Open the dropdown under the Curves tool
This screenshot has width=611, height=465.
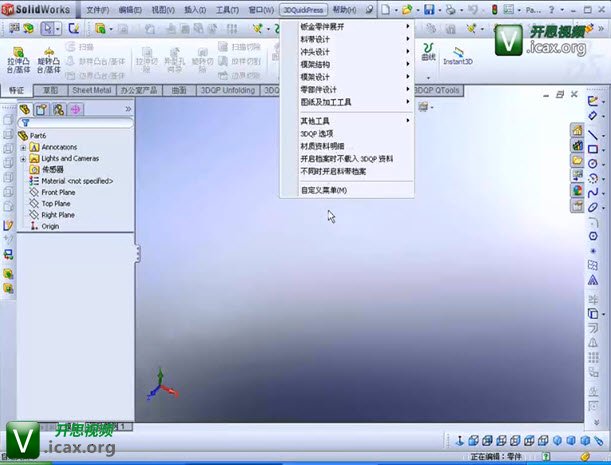tap(428, 78)
